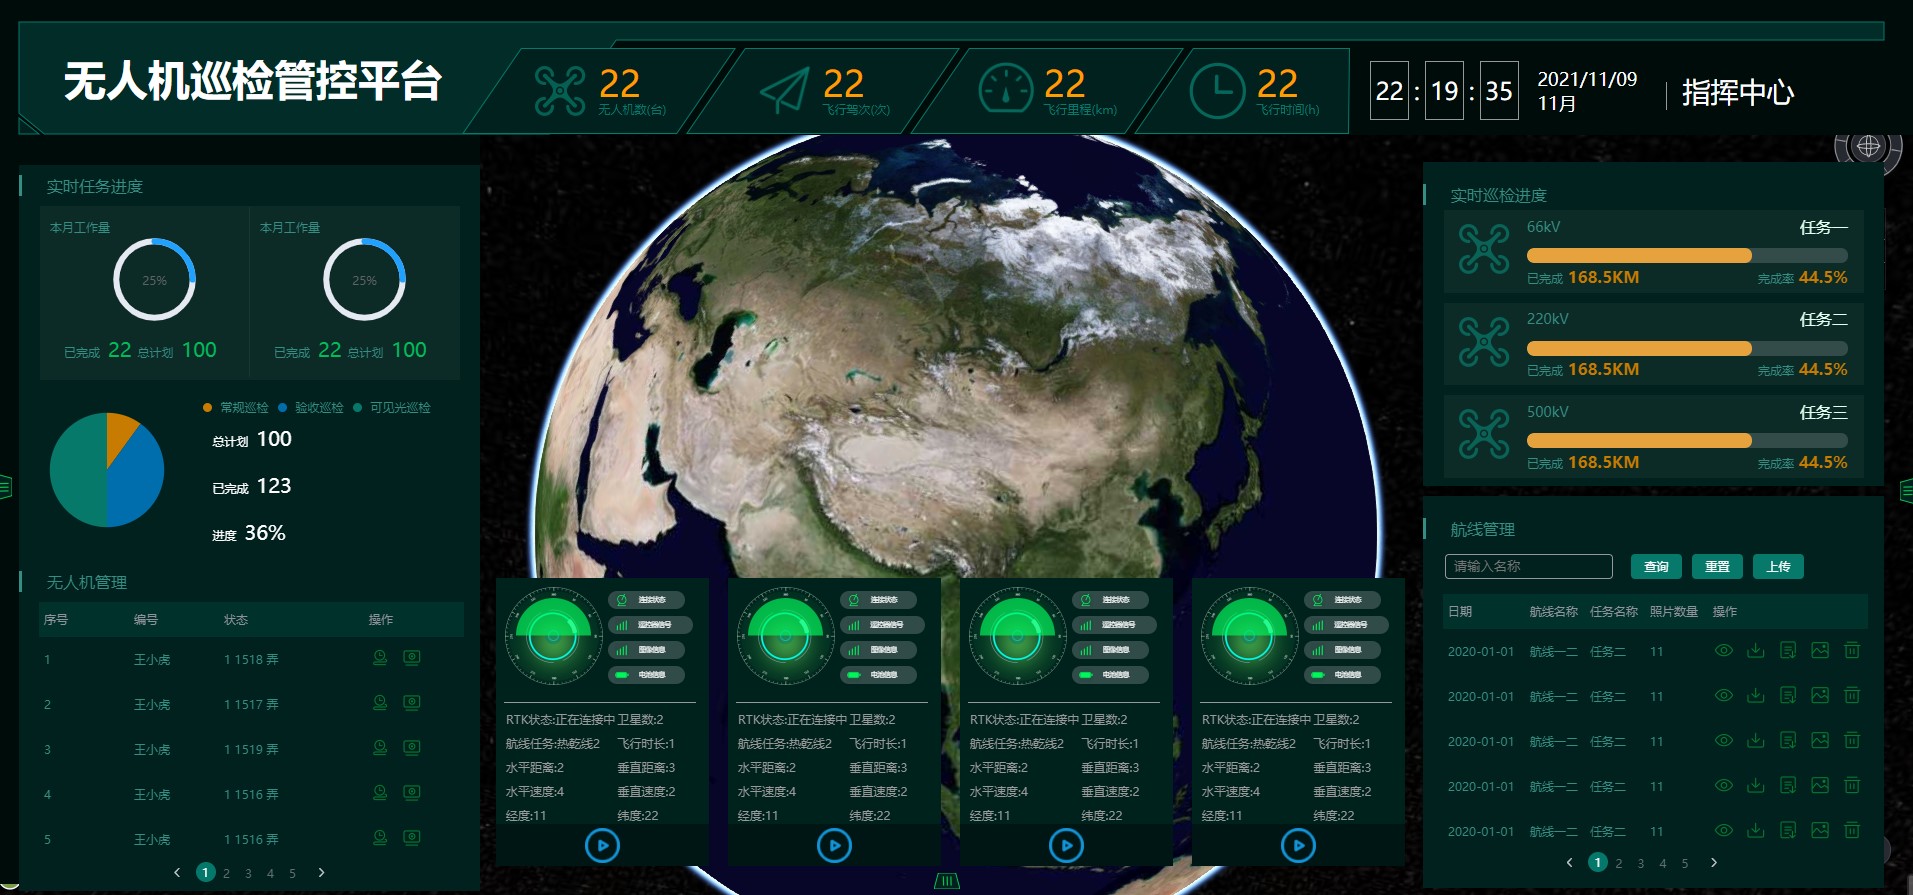Click the 任务二 progress bar
Image resolution: width=1913 pixels, height=895 pixels.
1687,348
